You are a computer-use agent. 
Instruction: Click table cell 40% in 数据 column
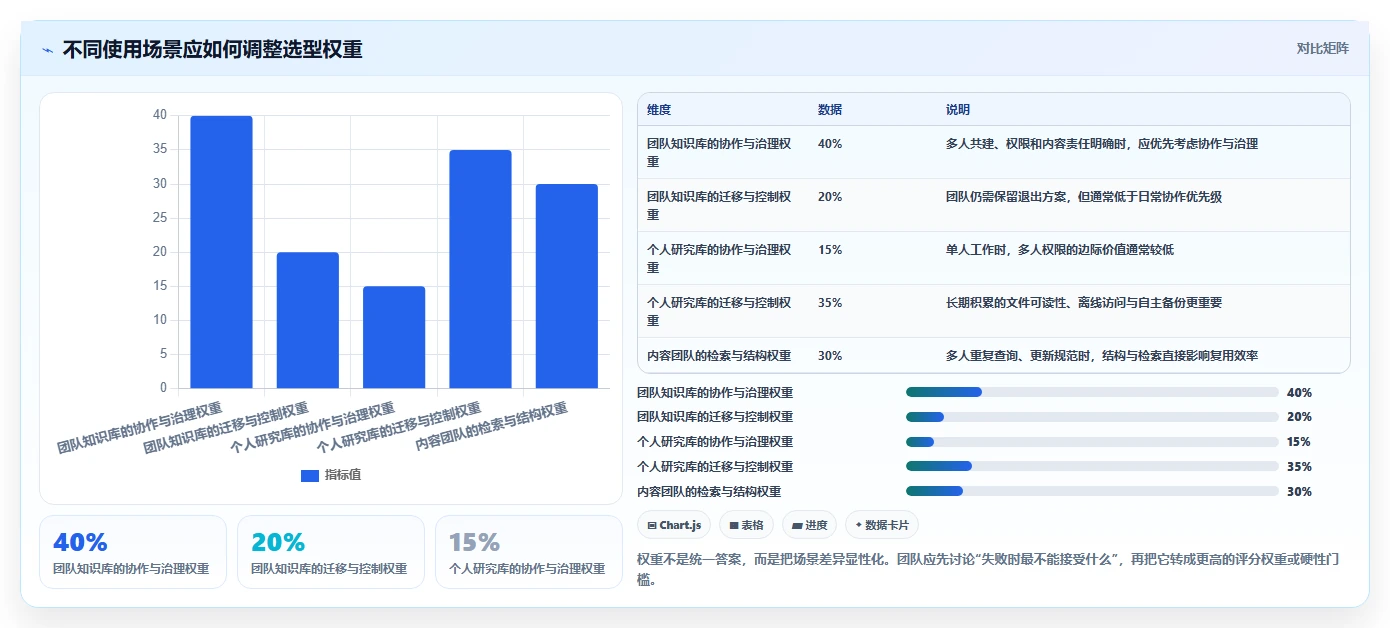point(830,144)
